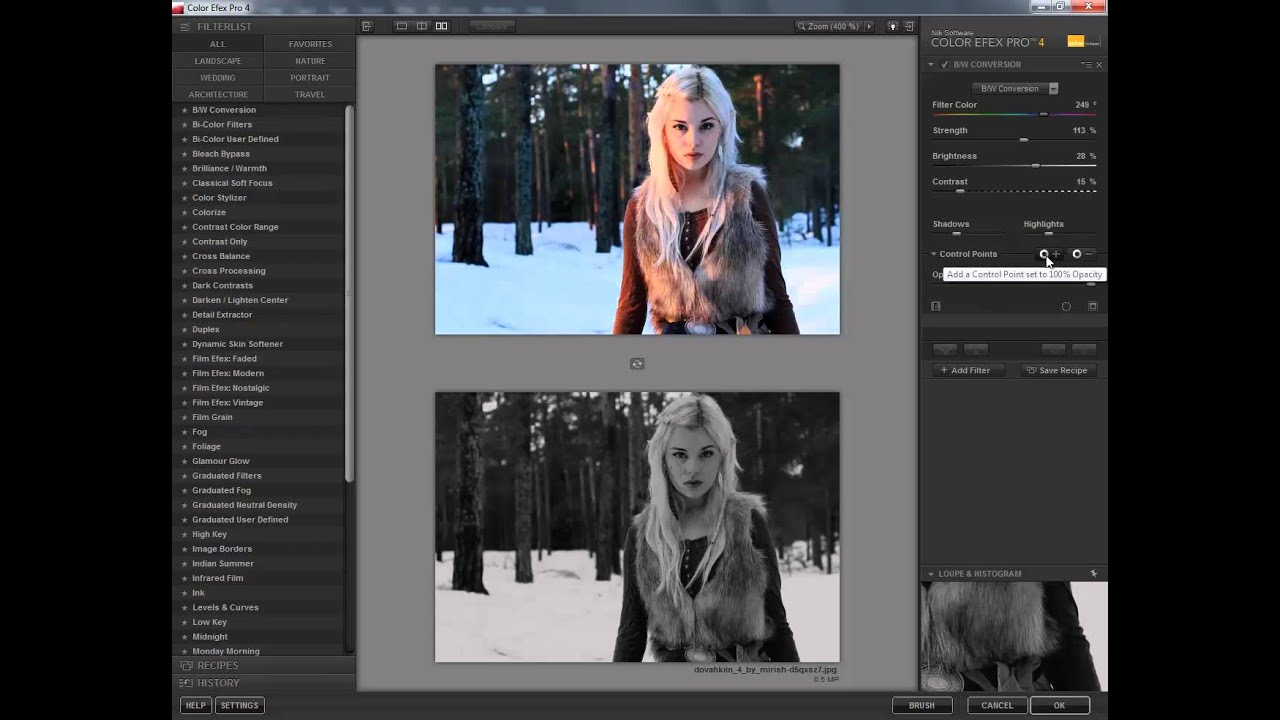Screen dimensions: 1280x720
Task: Add a control point with plus icon
Action: pos(1049,254)
